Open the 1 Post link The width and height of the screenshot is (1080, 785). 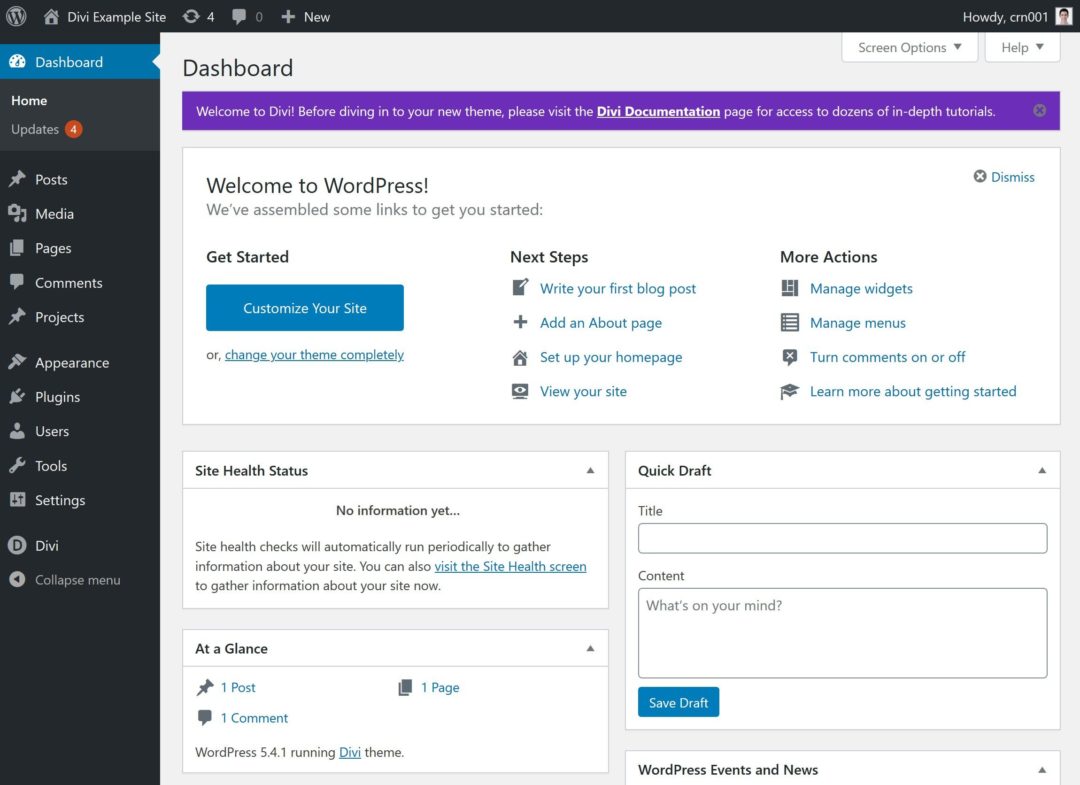(x=238, y=687)
